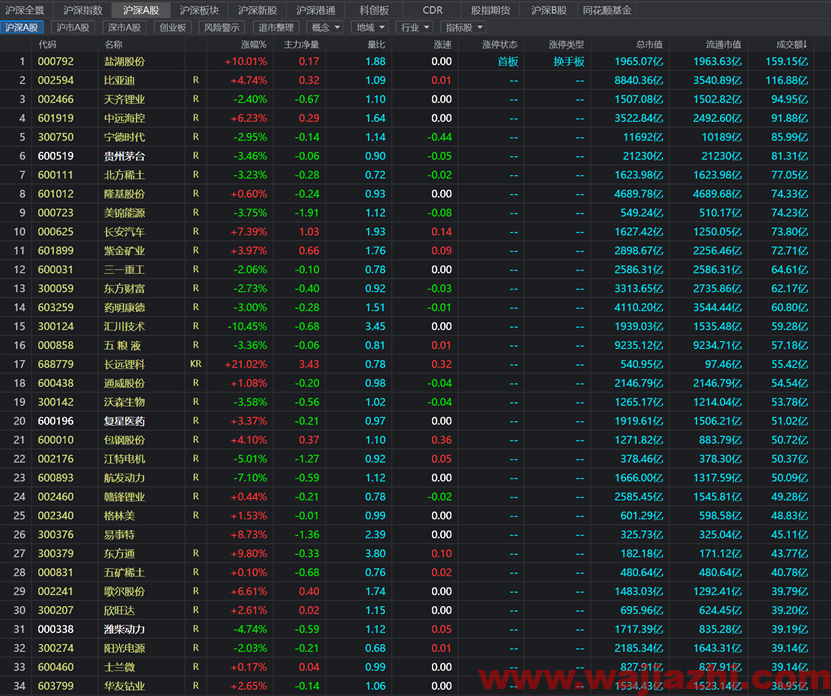Image resolution: width=831 pixels, height=696 pixels.
Task: Click the 涨停类型 column header
Action: [566, 45]
